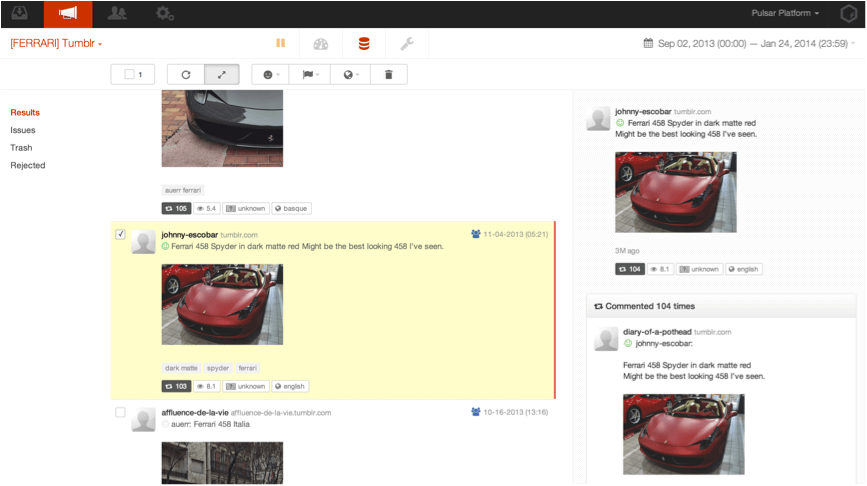Open the users group icon in top bar

tap(117, 14)
